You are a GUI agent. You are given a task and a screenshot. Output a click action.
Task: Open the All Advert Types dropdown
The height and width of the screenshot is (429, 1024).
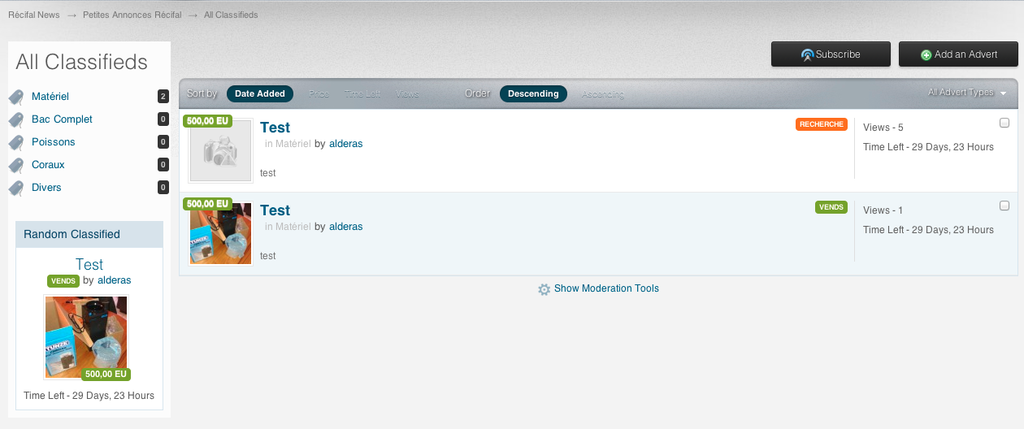click(966, 92)
